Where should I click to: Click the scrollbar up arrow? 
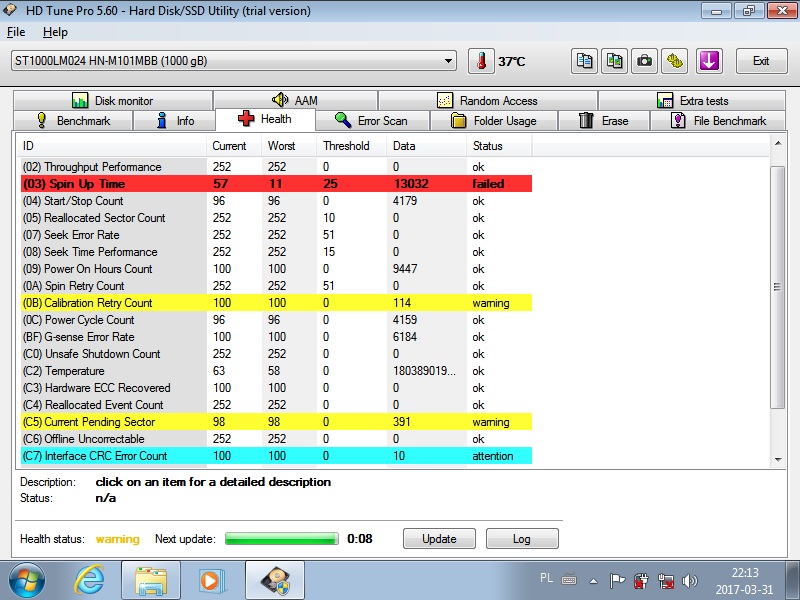(778, 143)
